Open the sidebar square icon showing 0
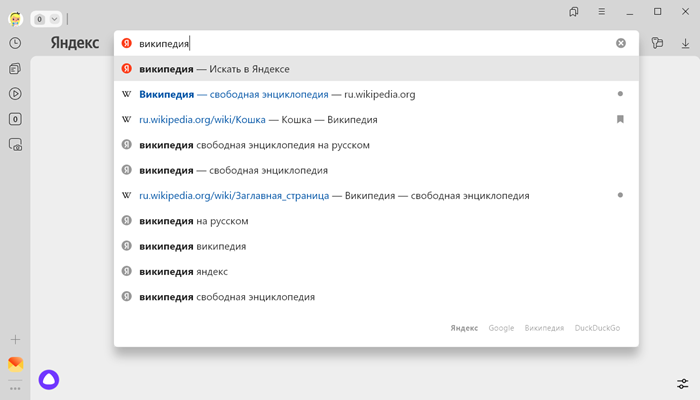The width and height of the screenshot is (700, 400). [15, 119]
